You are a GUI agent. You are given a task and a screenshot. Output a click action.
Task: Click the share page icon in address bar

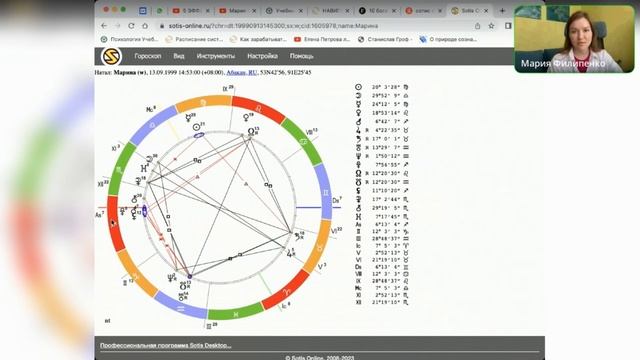coord(477,26)
